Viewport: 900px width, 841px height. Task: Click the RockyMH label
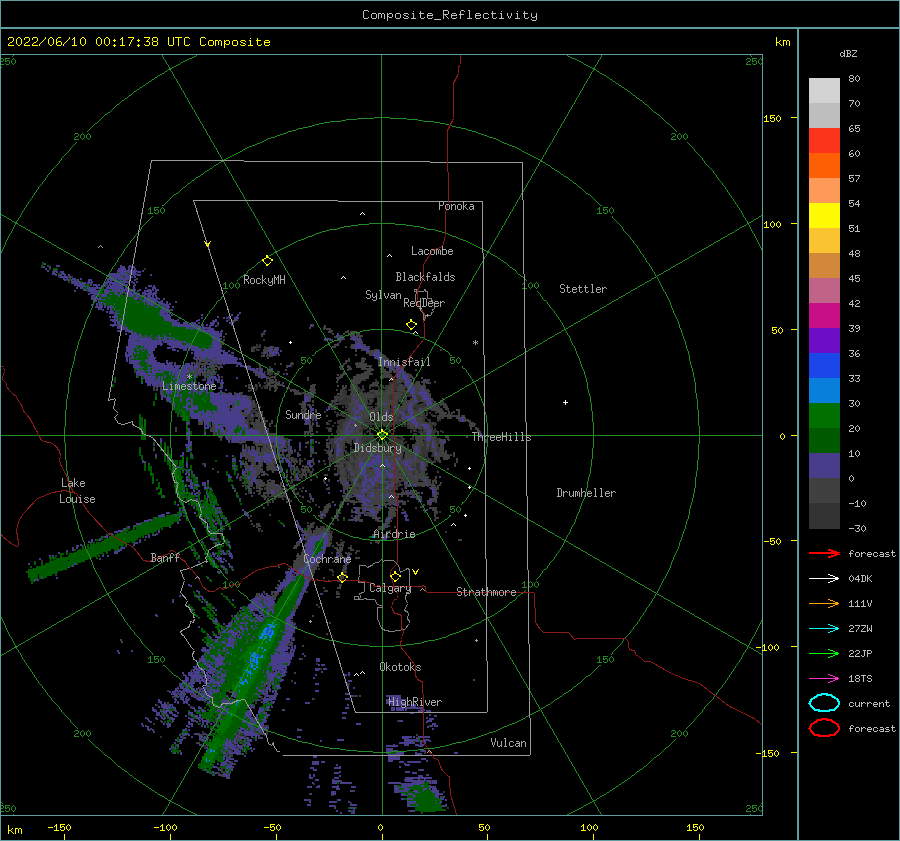pos(264,280)
